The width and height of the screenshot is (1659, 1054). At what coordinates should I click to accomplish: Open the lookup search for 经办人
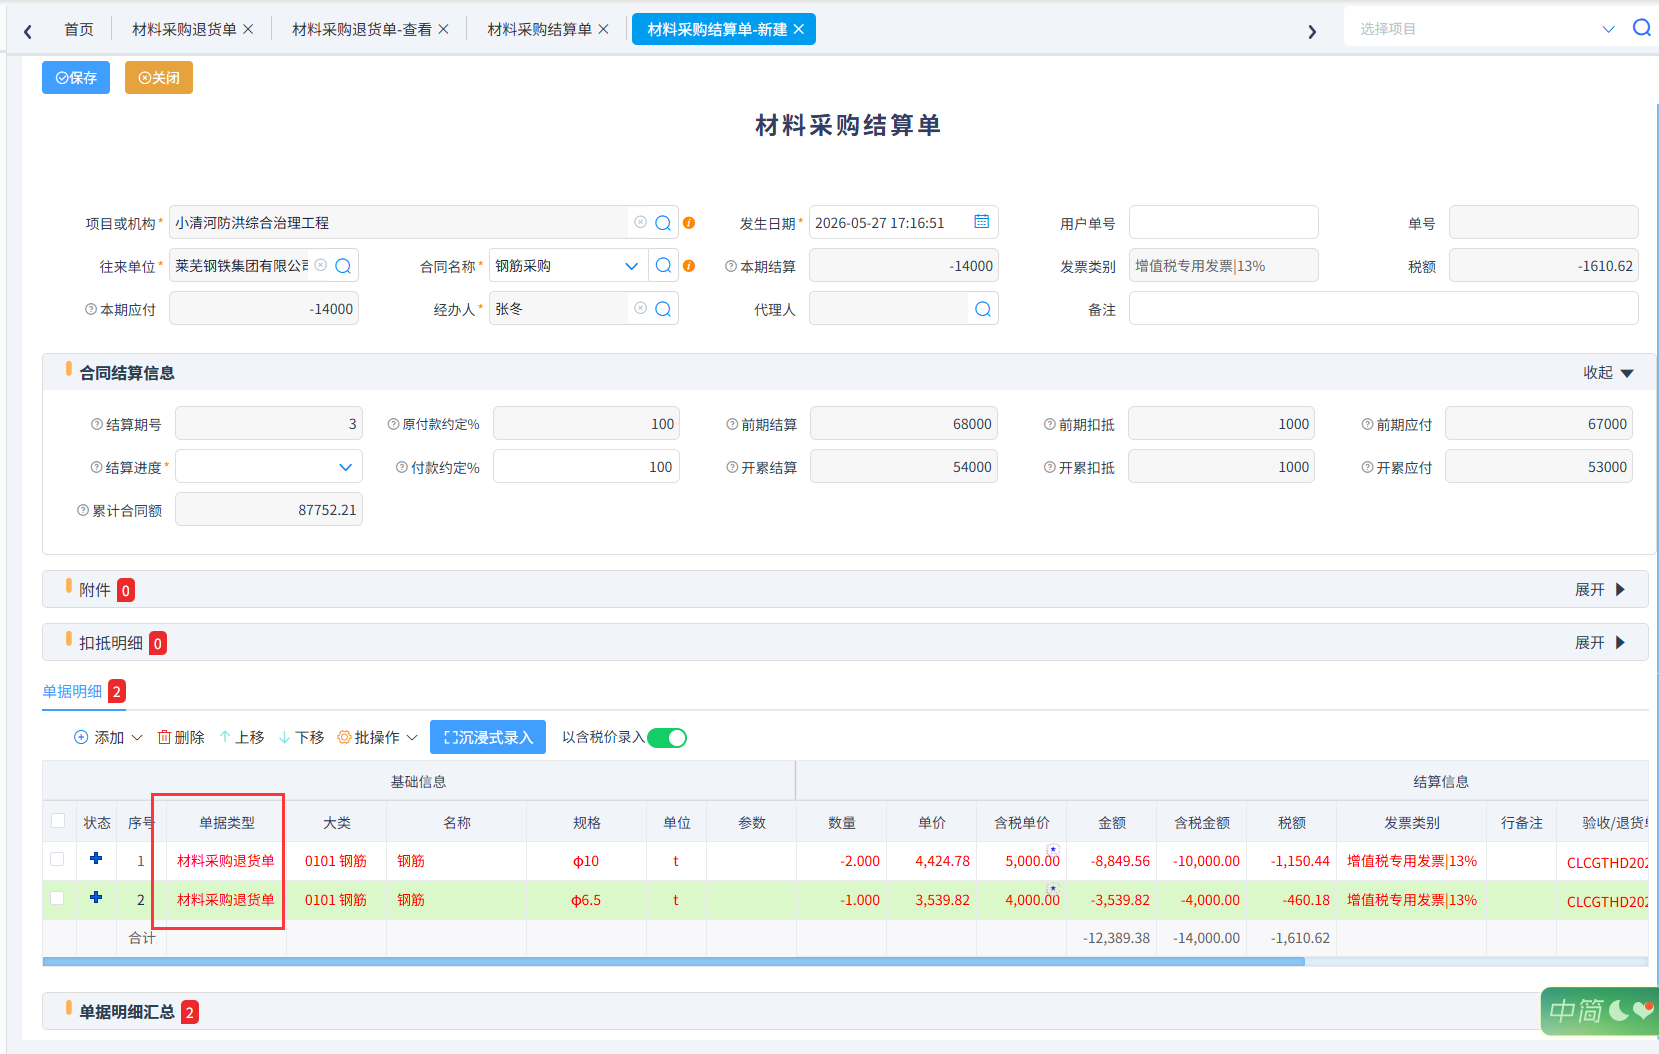(x=663, y=309)
